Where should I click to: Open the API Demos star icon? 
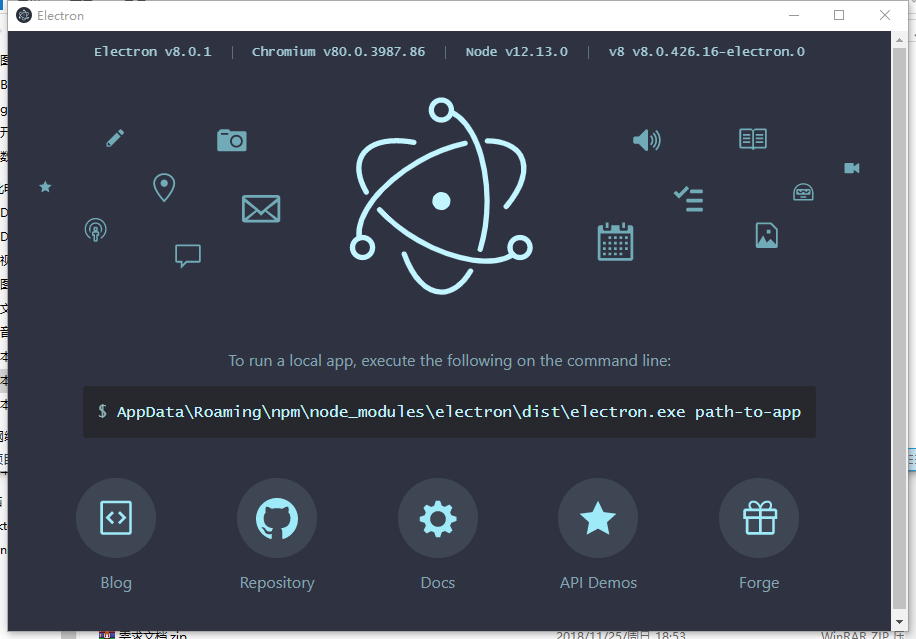coord(598,518)
